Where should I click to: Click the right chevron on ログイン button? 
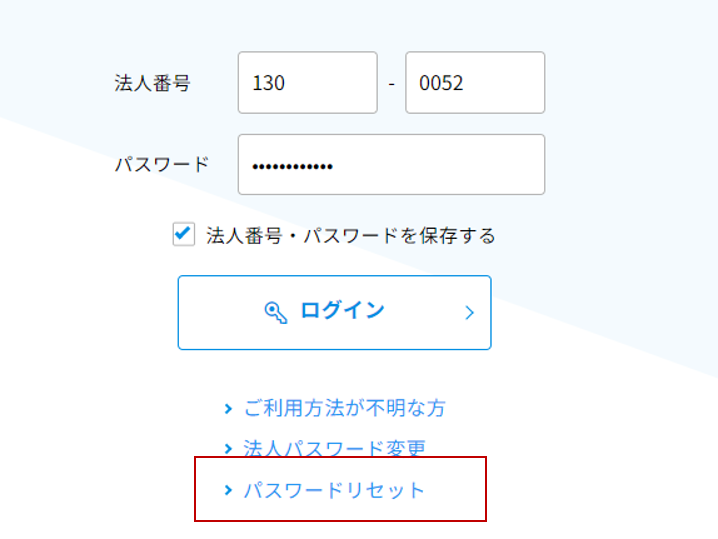coord(469,313)
